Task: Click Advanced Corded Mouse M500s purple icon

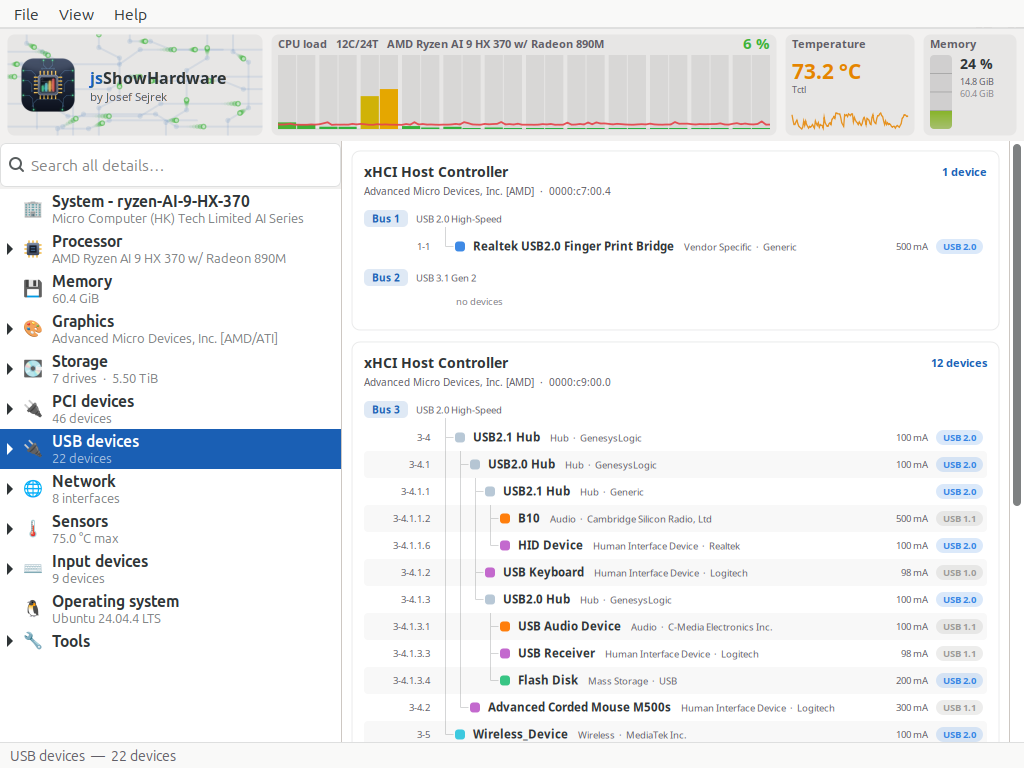Action: click(x=475, y=707)
